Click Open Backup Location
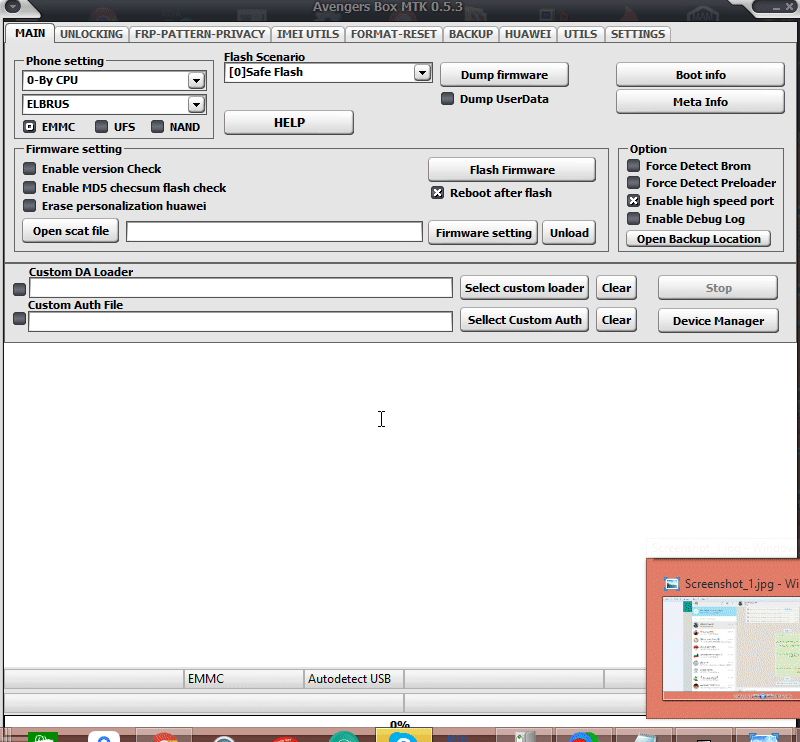The height and width of the screenshot is (742, 800). pos(698,239)
